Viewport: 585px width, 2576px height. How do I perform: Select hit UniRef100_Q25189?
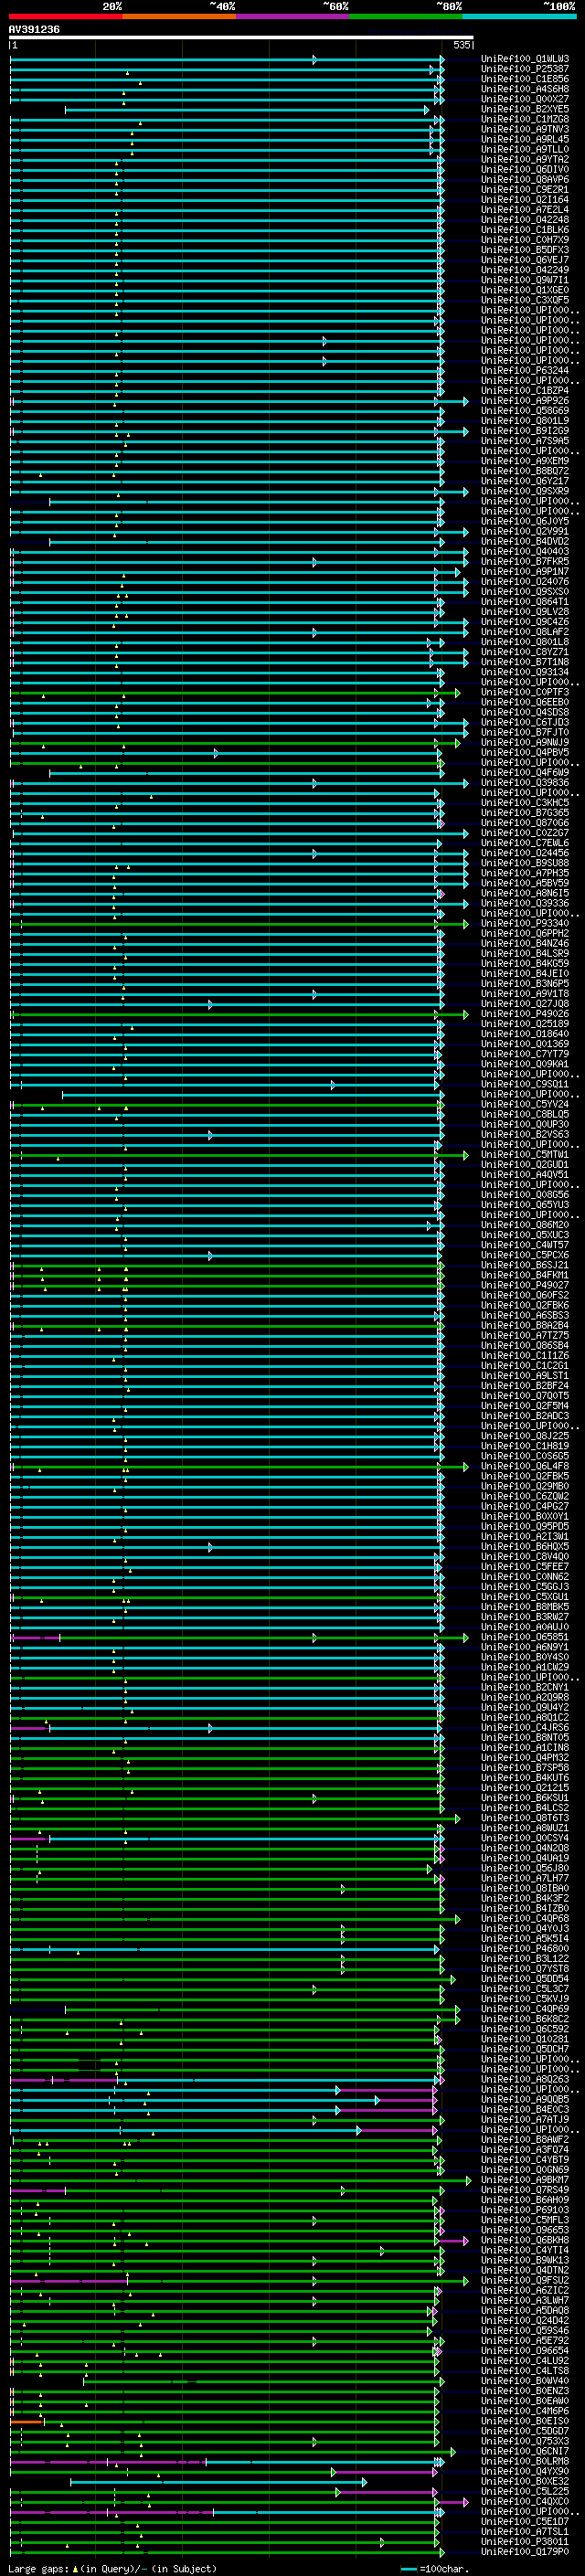(x=524, y=1024)
